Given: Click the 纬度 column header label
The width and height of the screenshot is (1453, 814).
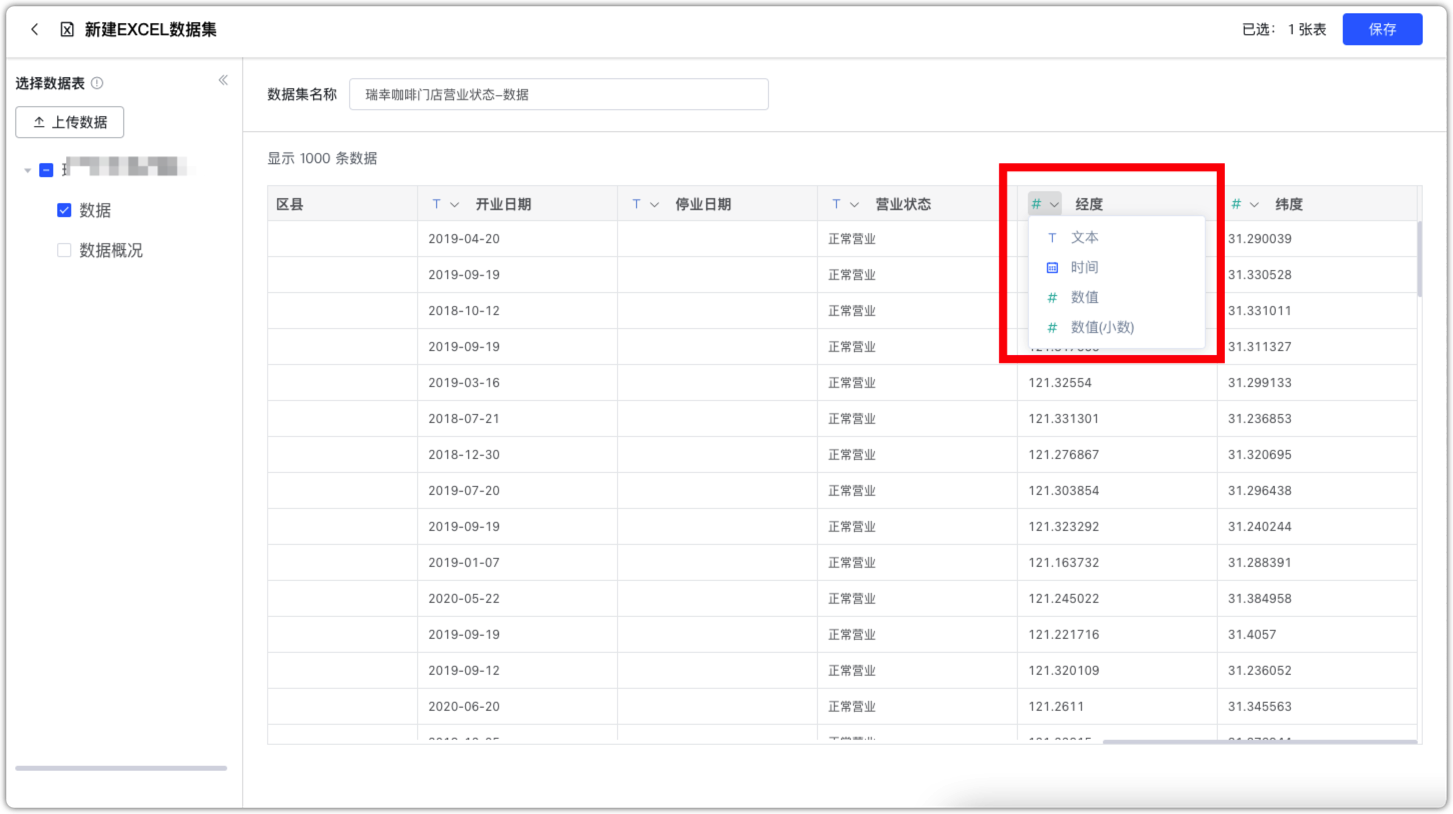Looking at the screenshot, I should pos(1289,204).
